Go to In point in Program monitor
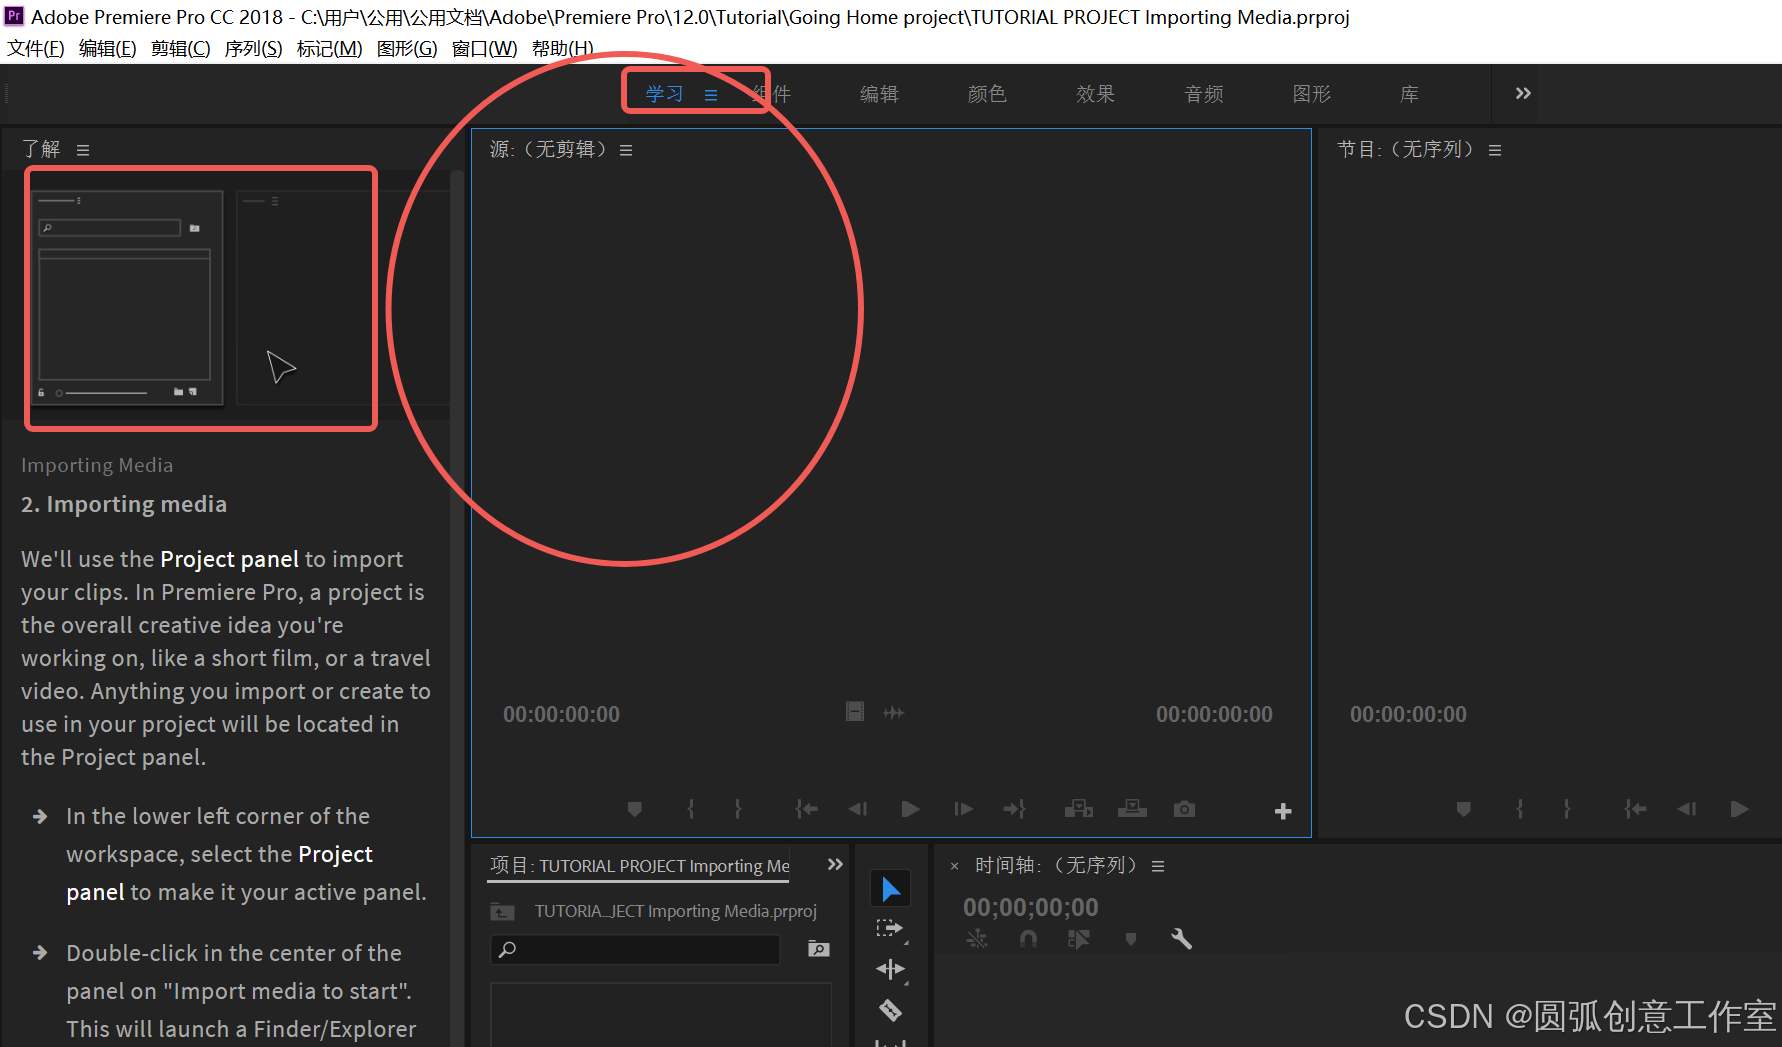The image size is (1782, 1047). click(1635, 809)
